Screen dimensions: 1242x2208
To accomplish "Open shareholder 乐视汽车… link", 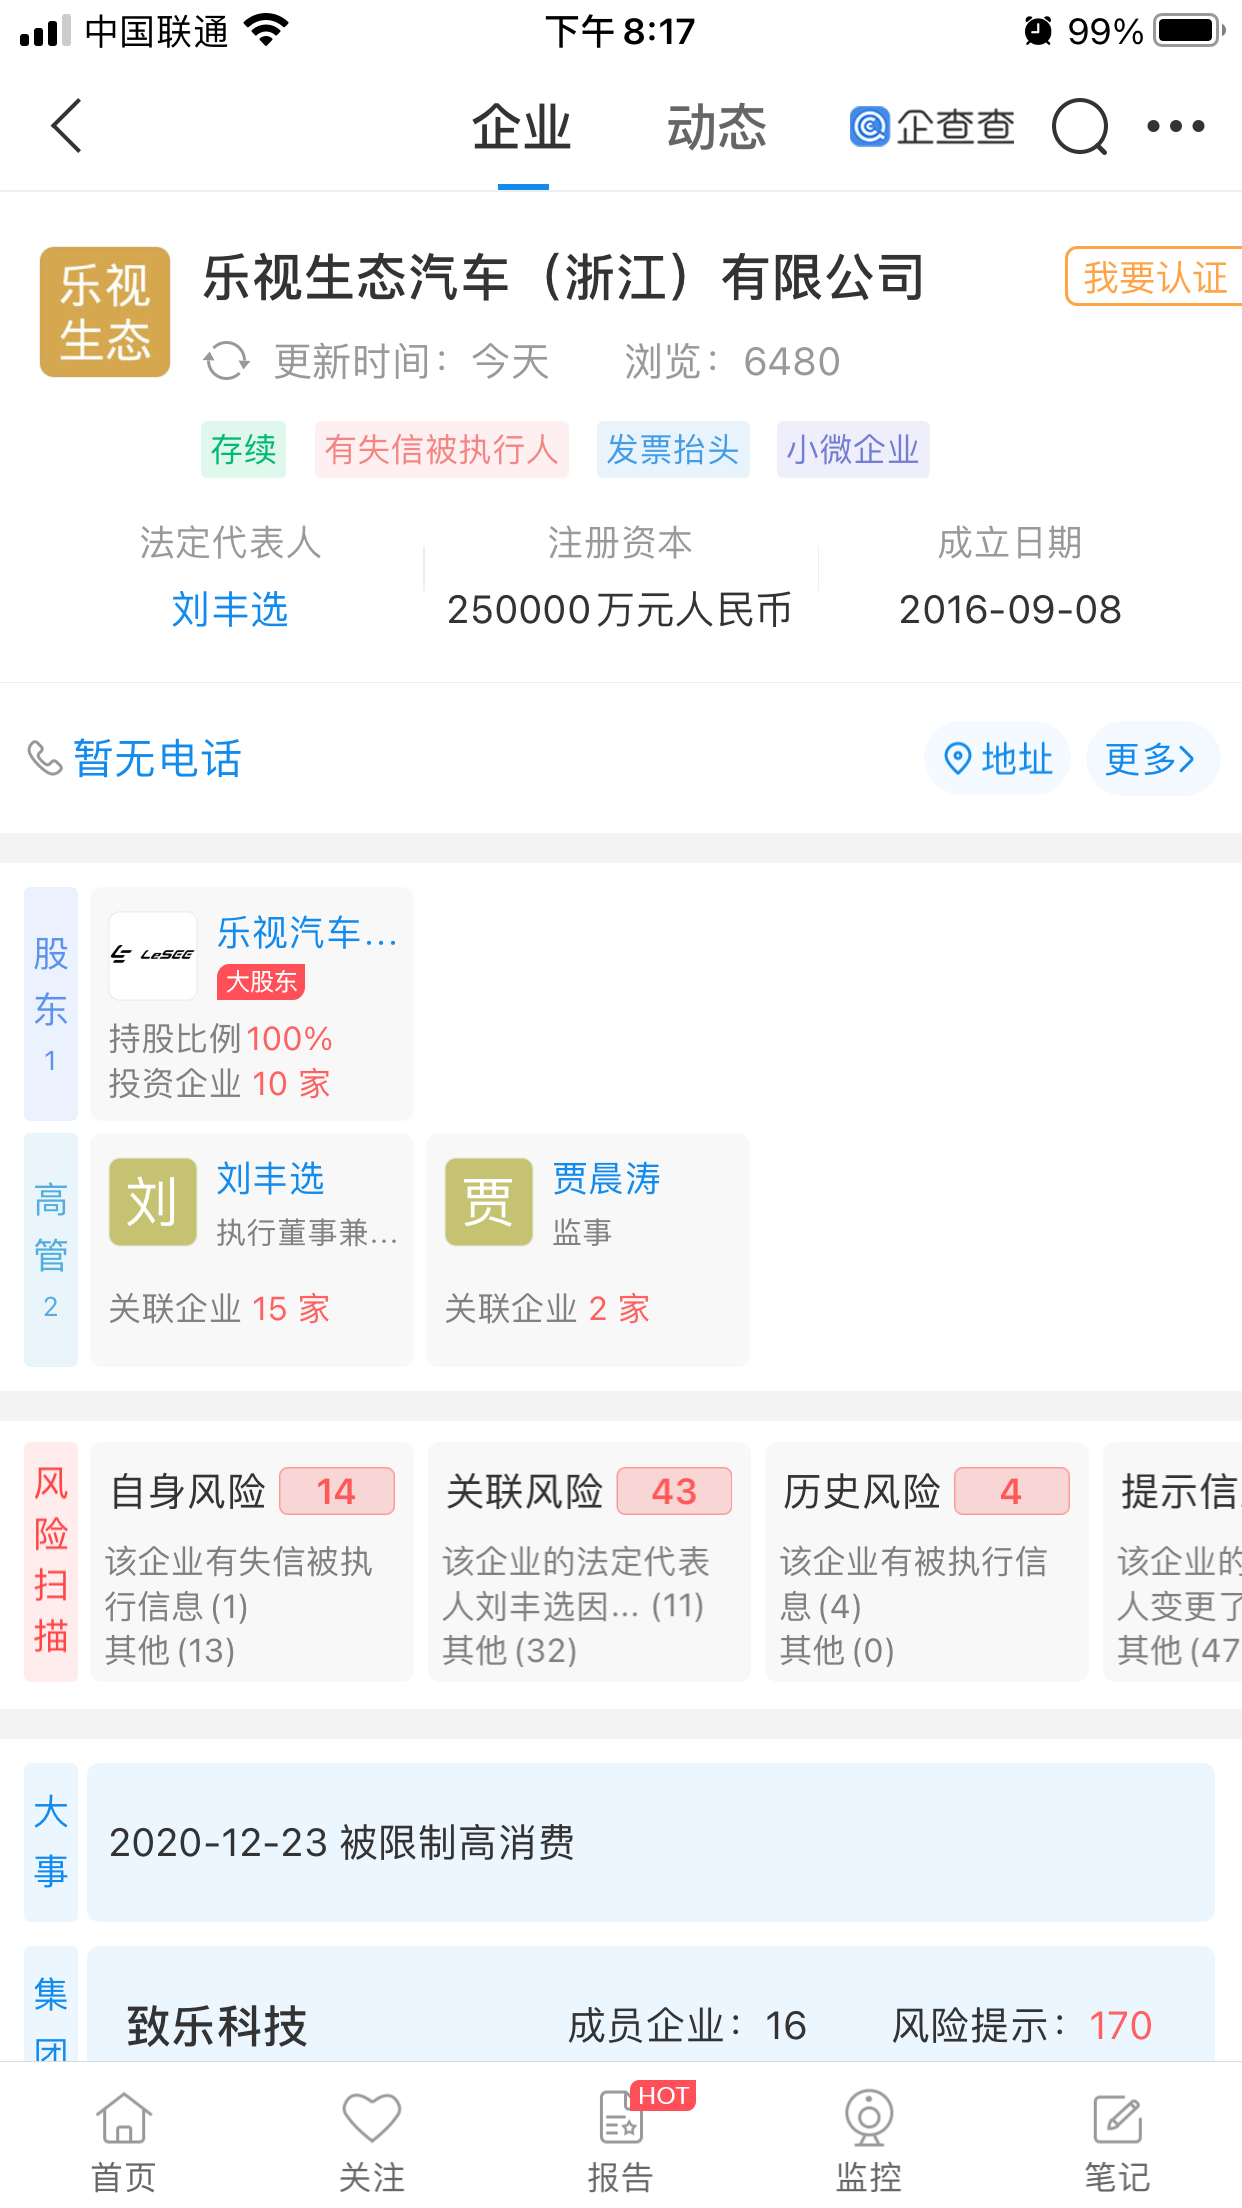I will coord(307,932).
